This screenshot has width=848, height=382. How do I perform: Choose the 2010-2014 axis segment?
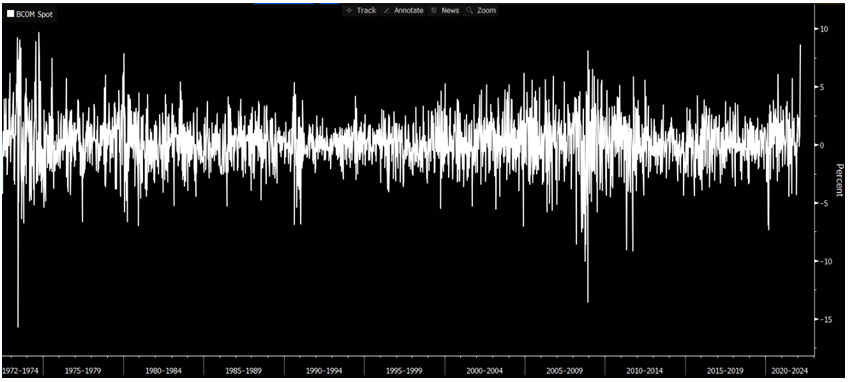[x=645, y=371]
